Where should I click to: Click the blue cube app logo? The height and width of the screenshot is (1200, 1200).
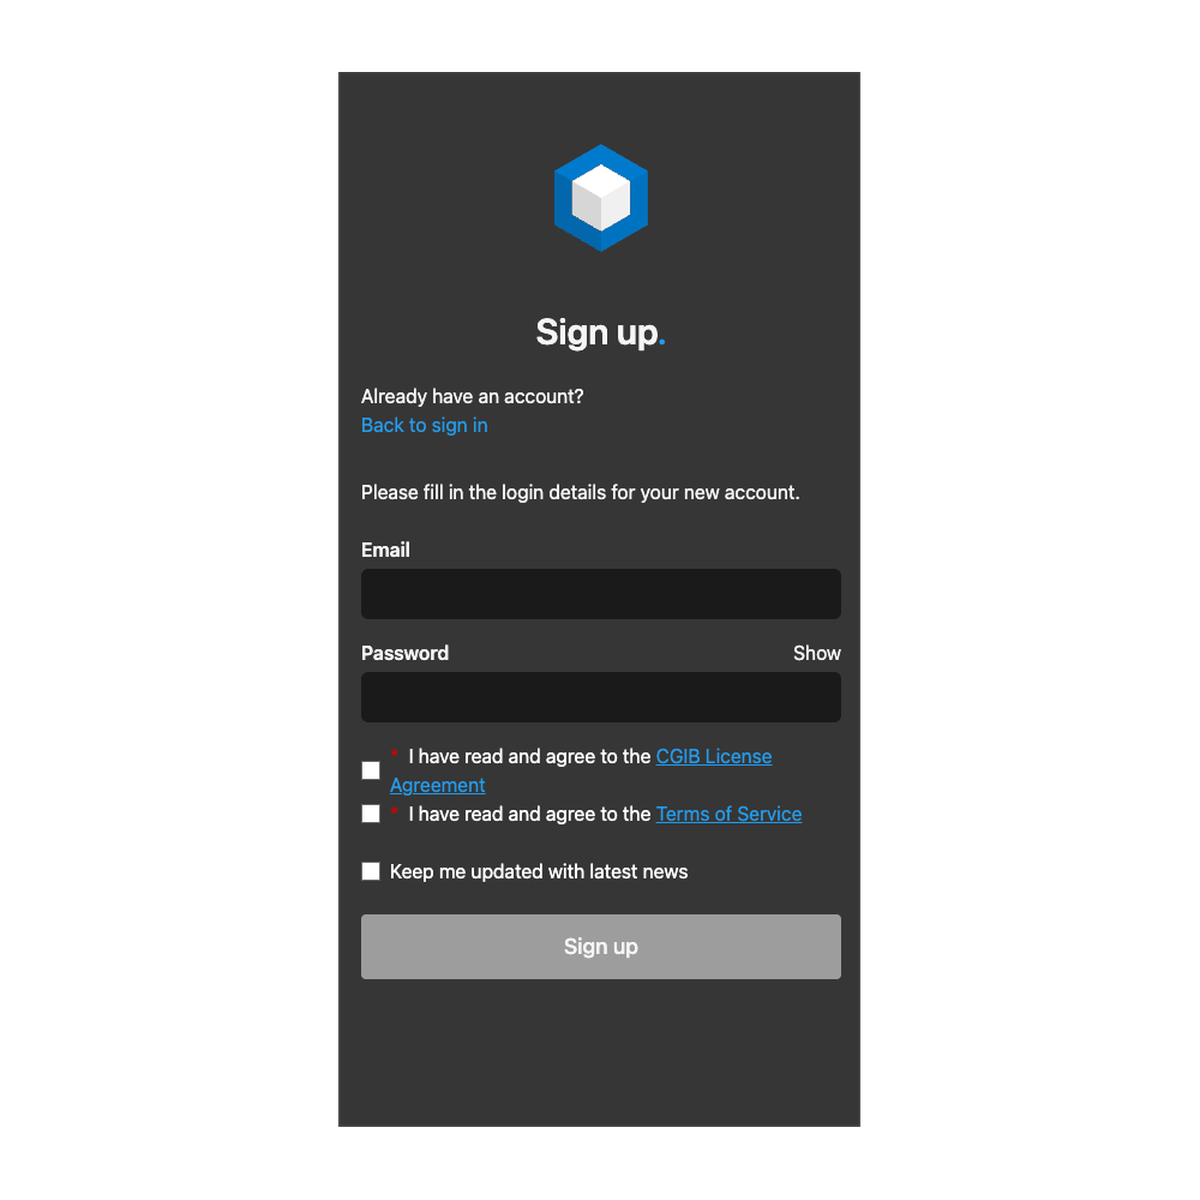coord(600,197)
